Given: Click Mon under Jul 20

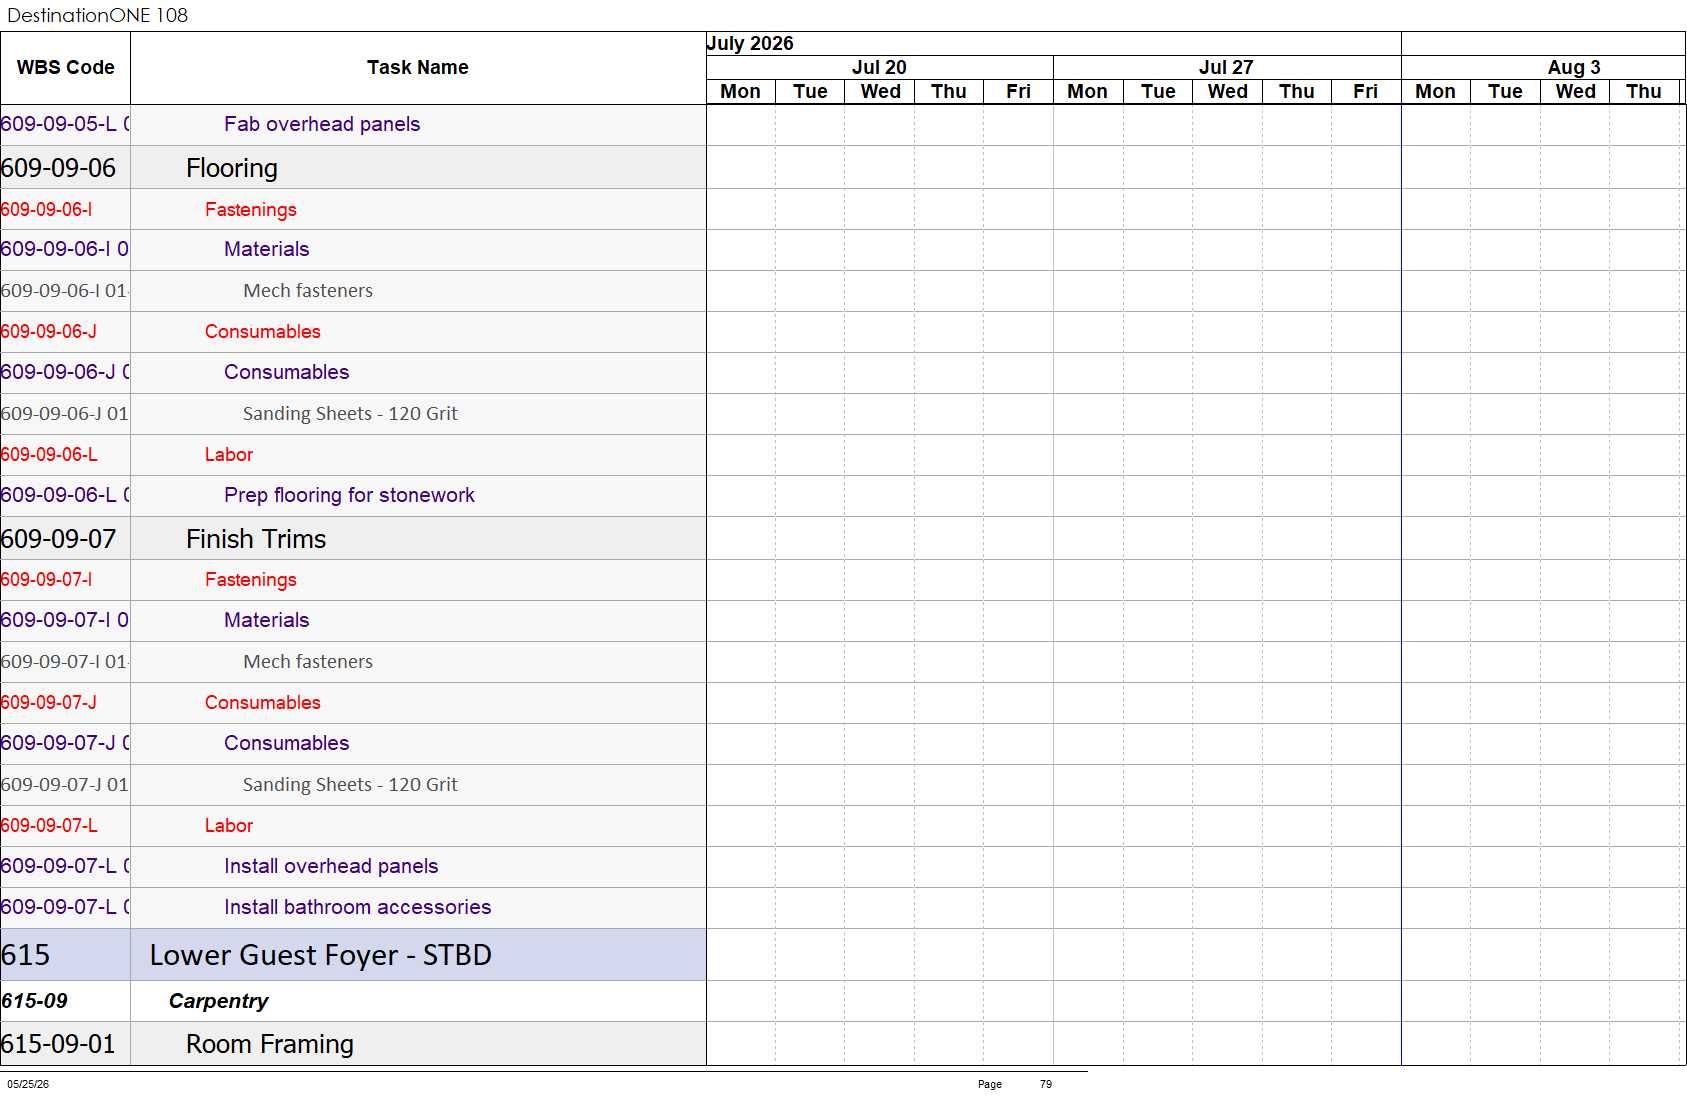Looking at the screenshot, I should point(741,92).
